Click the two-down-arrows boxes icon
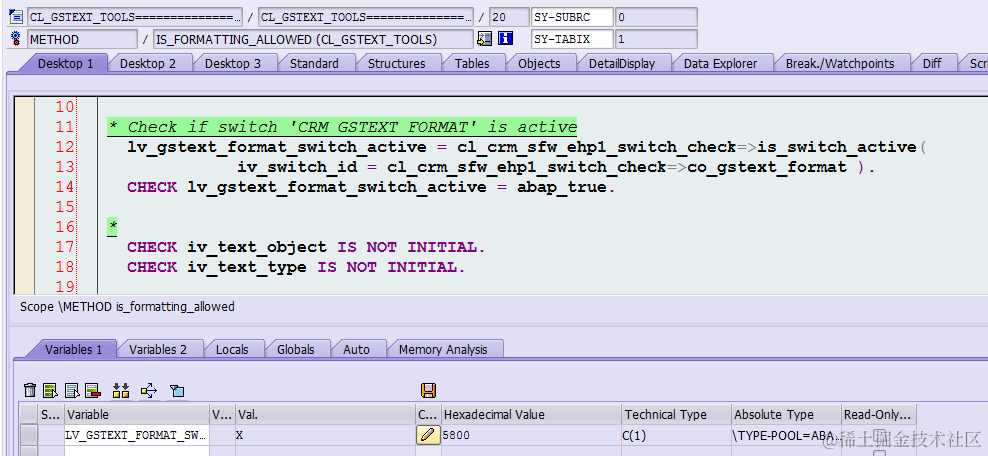The image size is (988, 456). (x=121, y=390)
